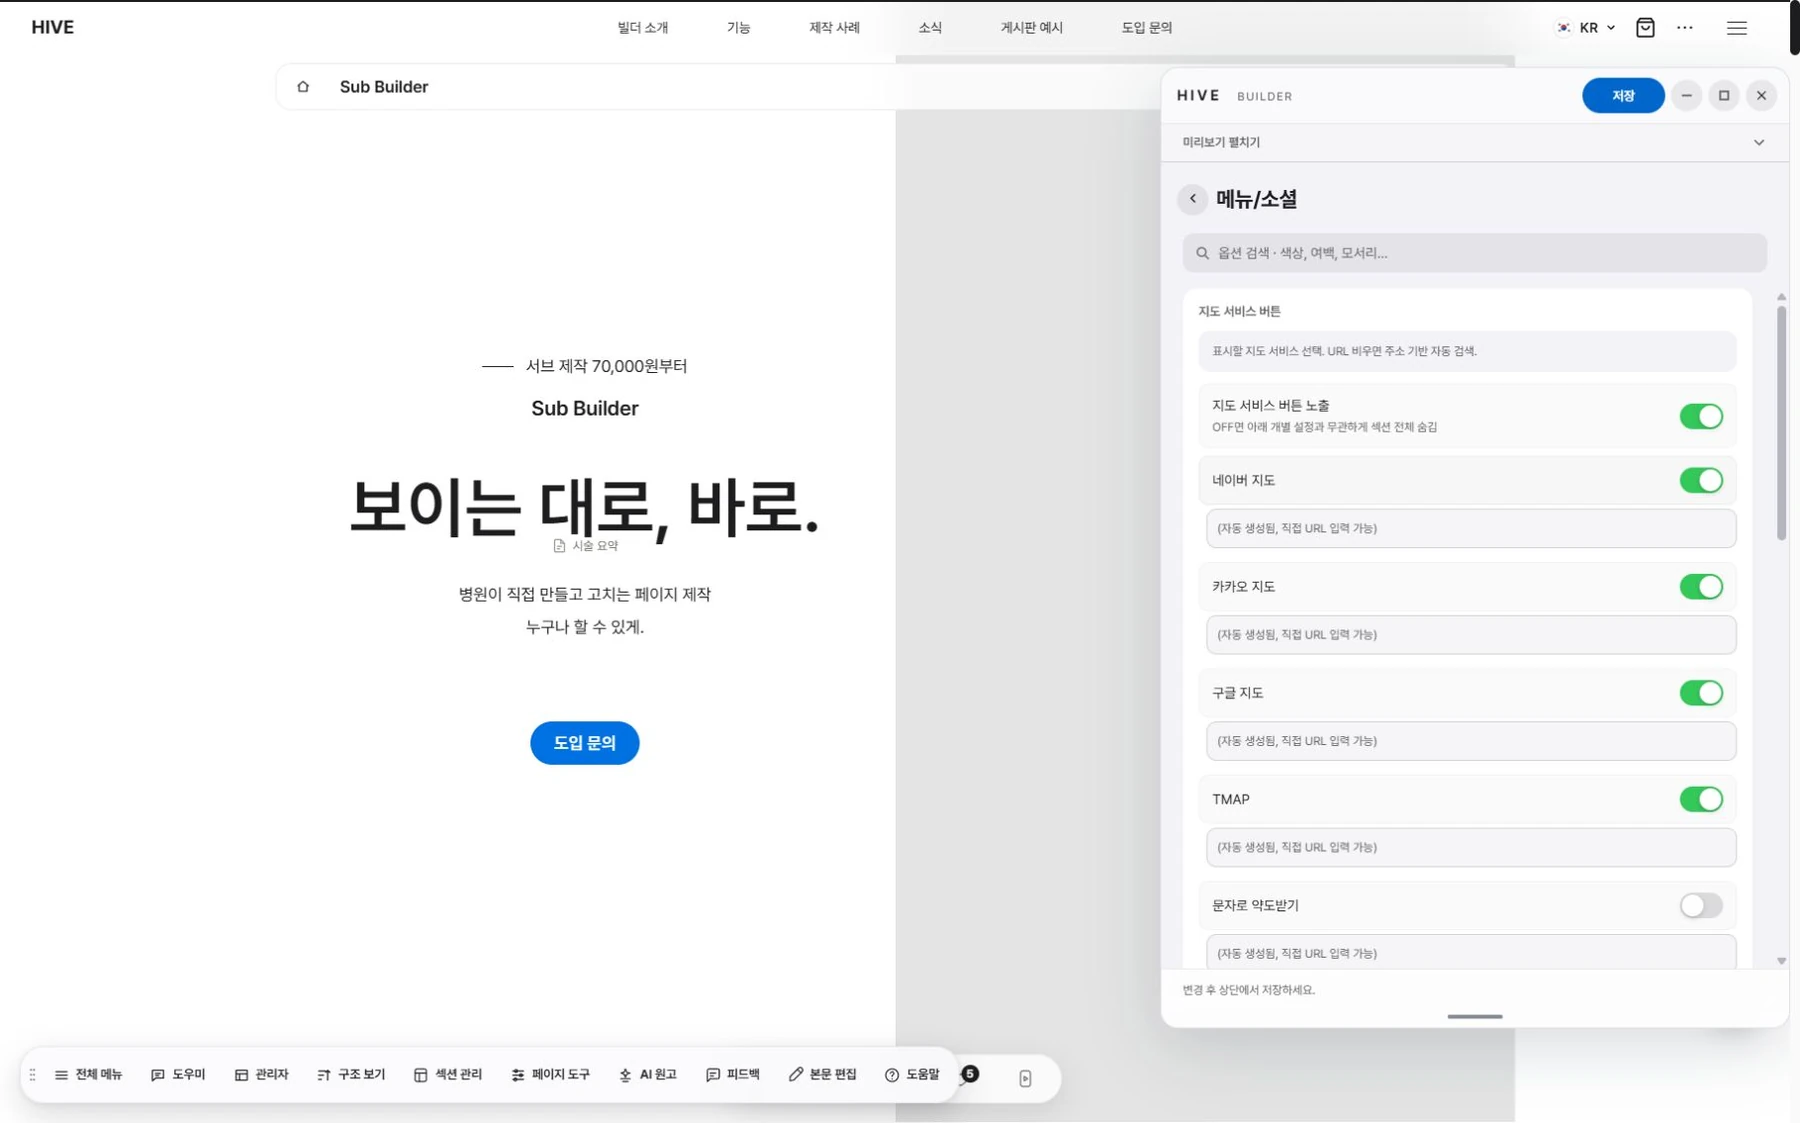This screenshot has width=1800, height=1123.
Task: Click the TMAP URL input field
Action: point(1471,847)
